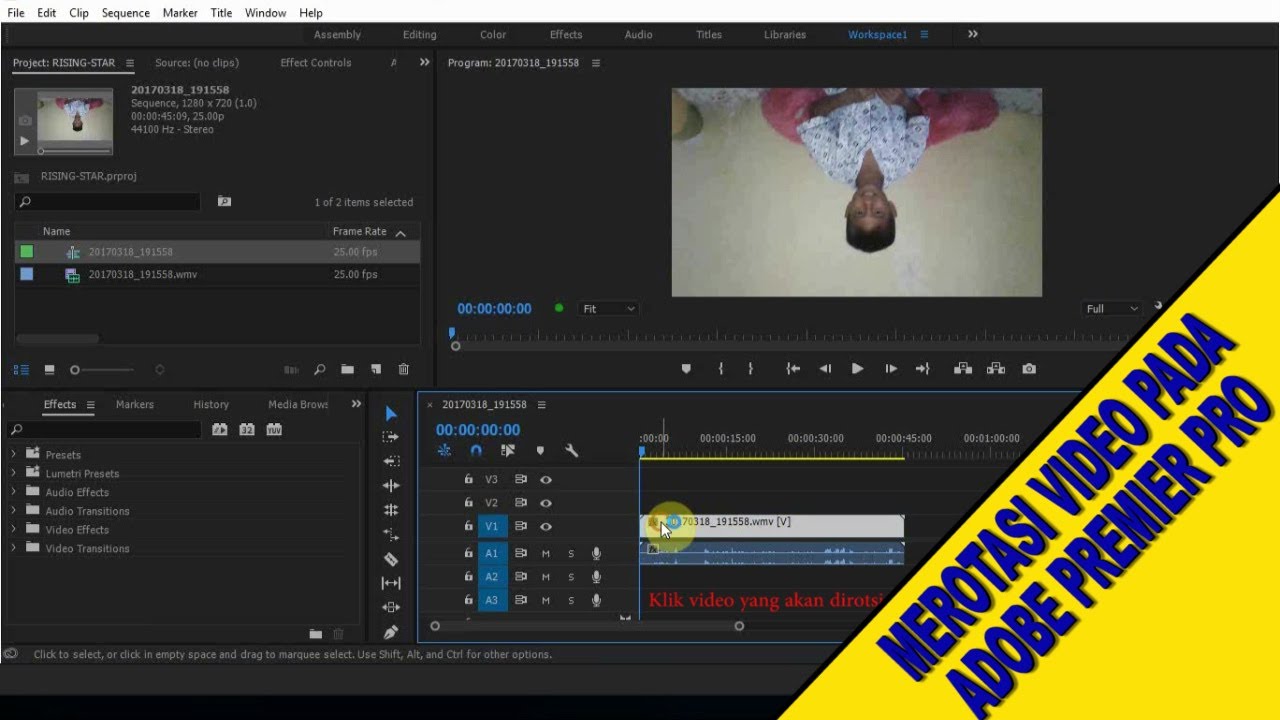Expand the Audio Effects folder
The width and height of the screenshot is (1280, 720).
[x=14, y=492]
